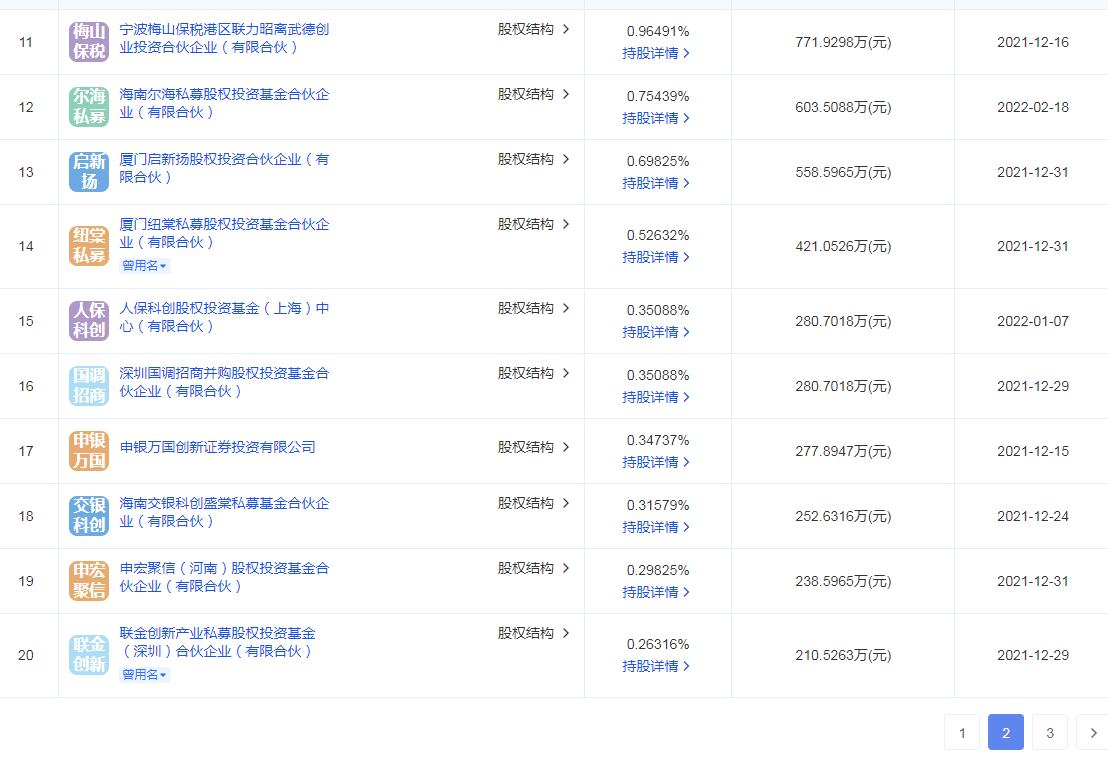This screenshot has height=766, width=1108.
Task: Click the 人保科创 purple logo icon
Action: [x=89, y=321]
